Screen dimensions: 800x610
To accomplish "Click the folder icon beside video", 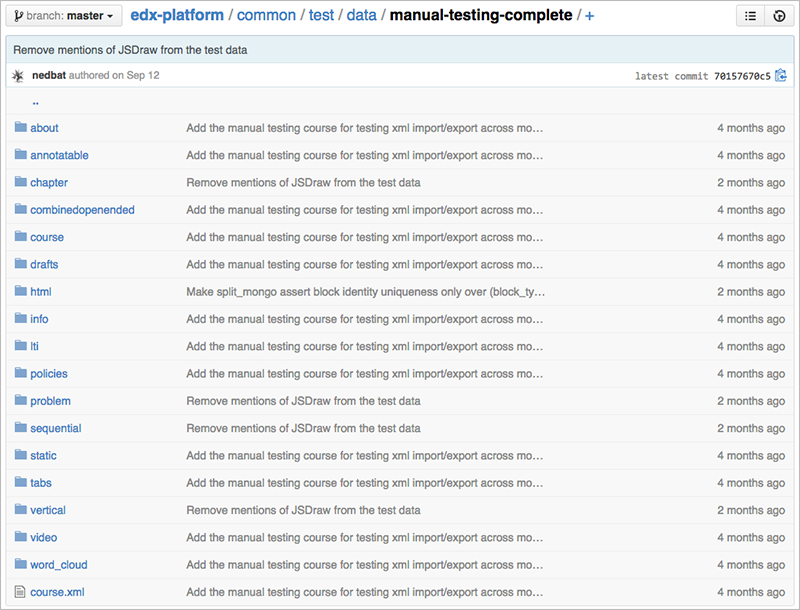I will (x=21, y=537).
